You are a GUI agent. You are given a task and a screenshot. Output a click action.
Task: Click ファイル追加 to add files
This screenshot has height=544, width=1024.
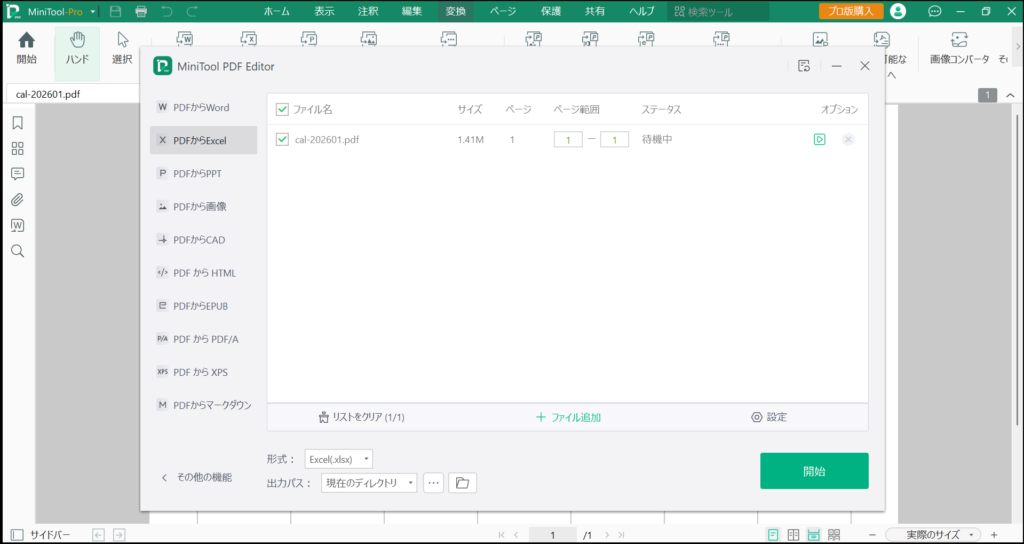568,417
